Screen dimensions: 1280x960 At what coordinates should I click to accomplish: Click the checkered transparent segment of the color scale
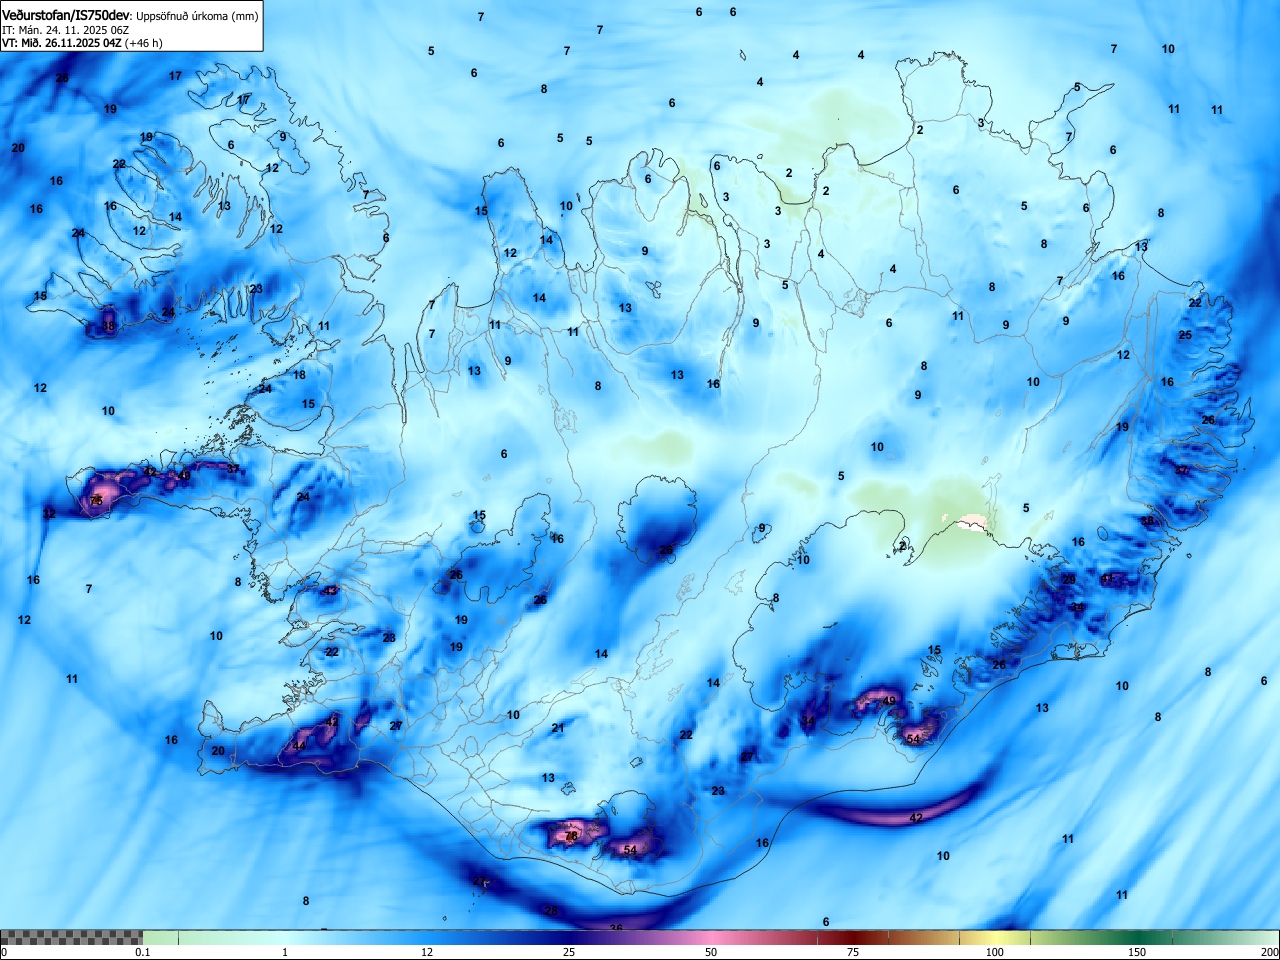(x=71, y=937)
